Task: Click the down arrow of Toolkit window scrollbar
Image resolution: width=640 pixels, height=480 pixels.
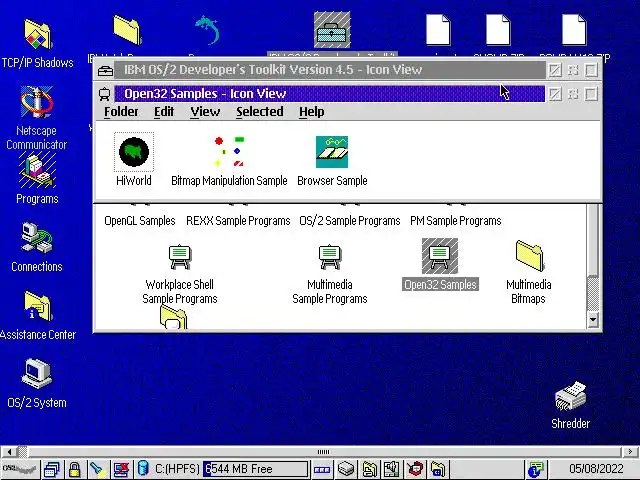Action: coord(593,320)
